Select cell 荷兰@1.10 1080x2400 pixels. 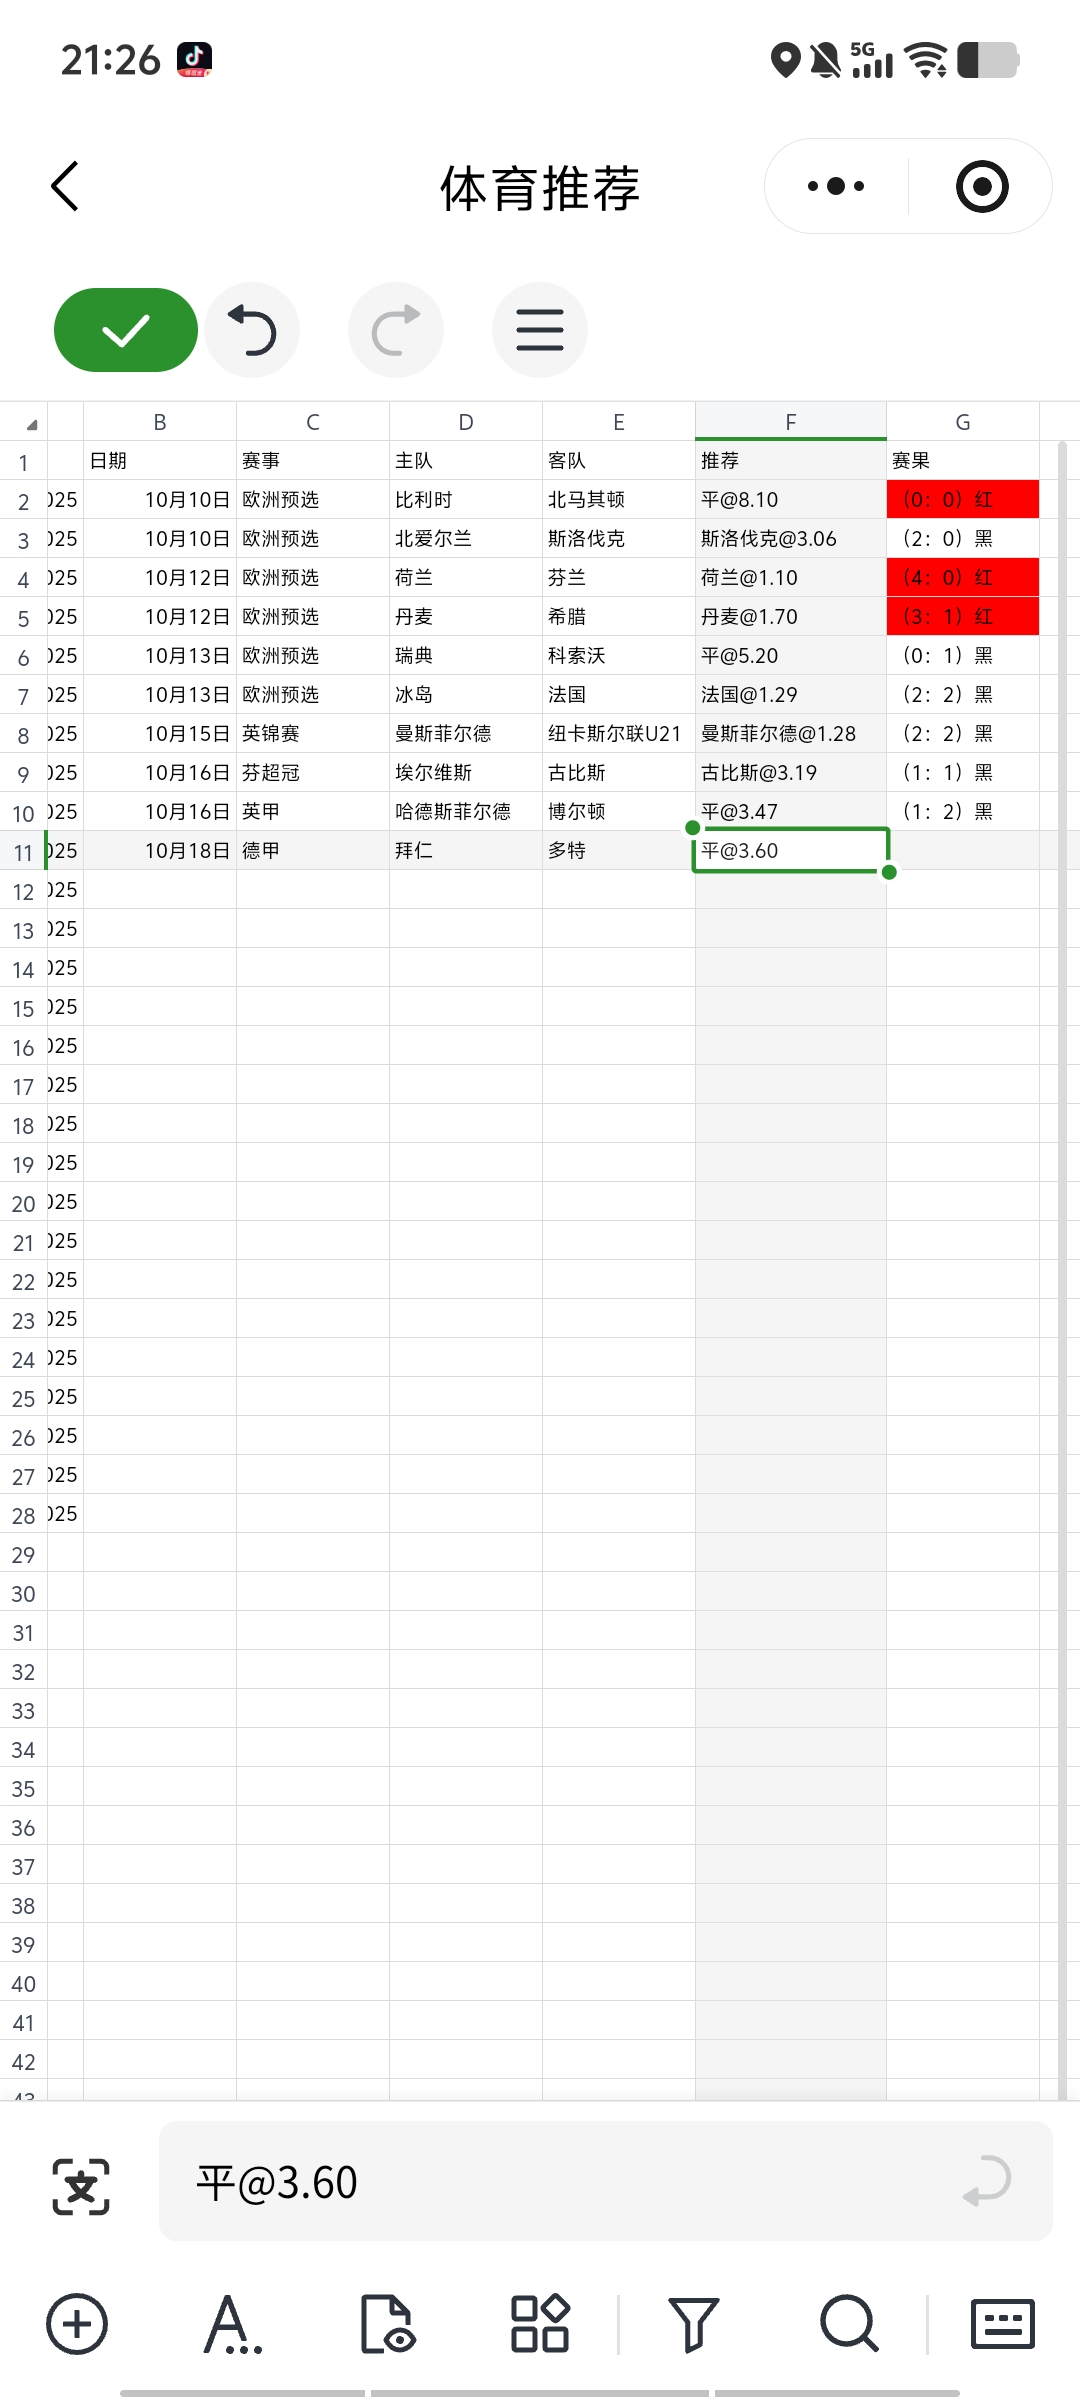(791, 578)
